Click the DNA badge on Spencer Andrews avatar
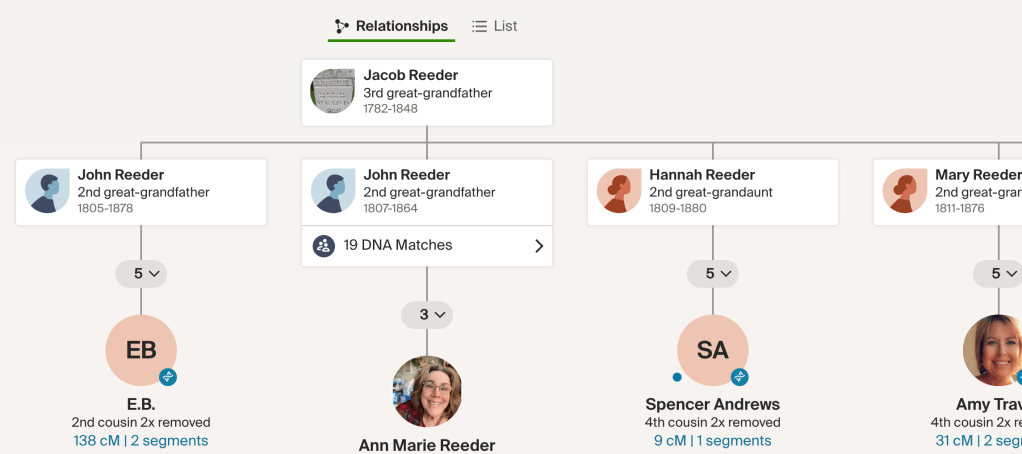This screenshot has height=454, width=1022. [x=740, y=377]
